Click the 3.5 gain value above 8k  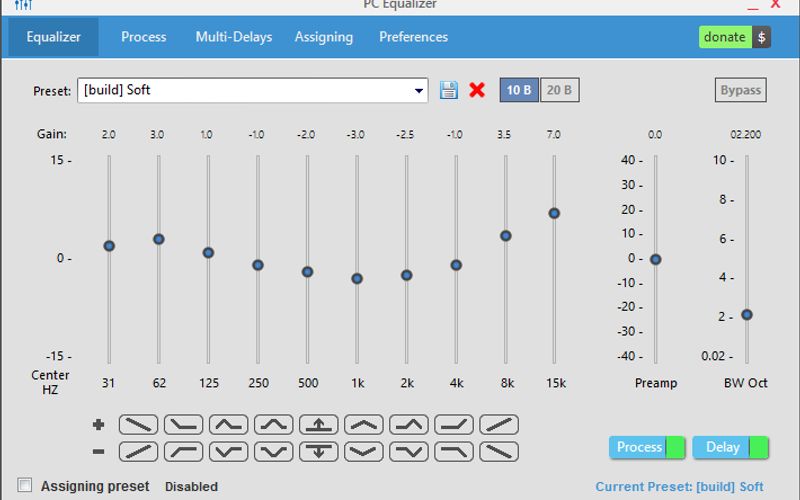click(504, 135)
